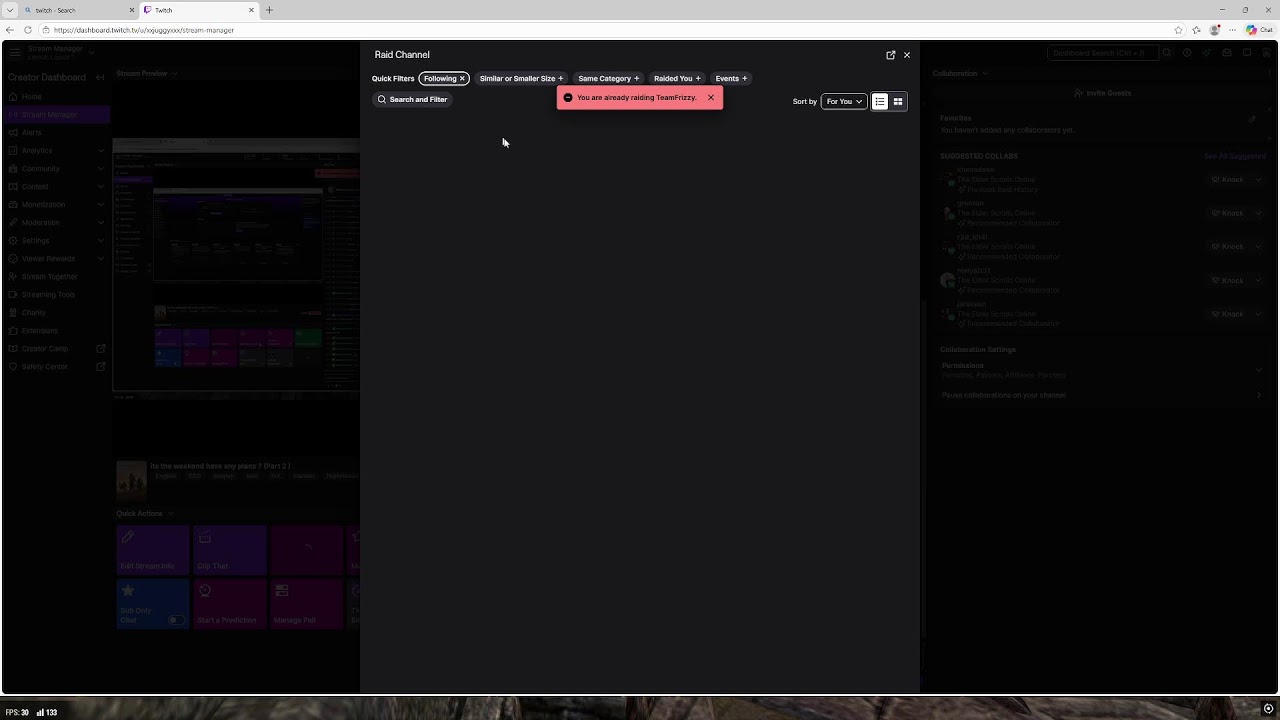Click Invite Guests in Collaboration panel
The height and width of the screenshot is (720, 1280).
(1102, 93)
